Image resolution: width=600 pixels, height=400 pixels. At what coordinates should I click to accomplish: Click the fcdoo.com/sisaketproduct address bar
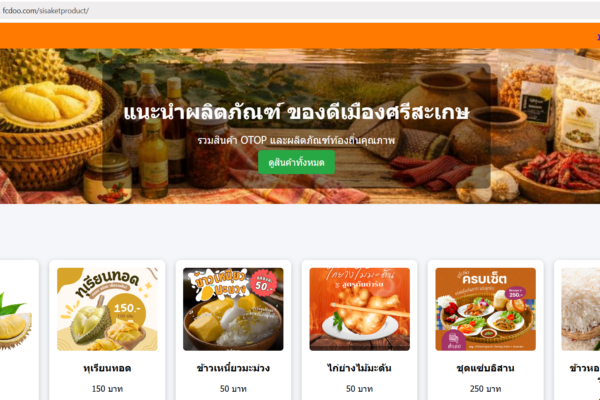[300, 11]
